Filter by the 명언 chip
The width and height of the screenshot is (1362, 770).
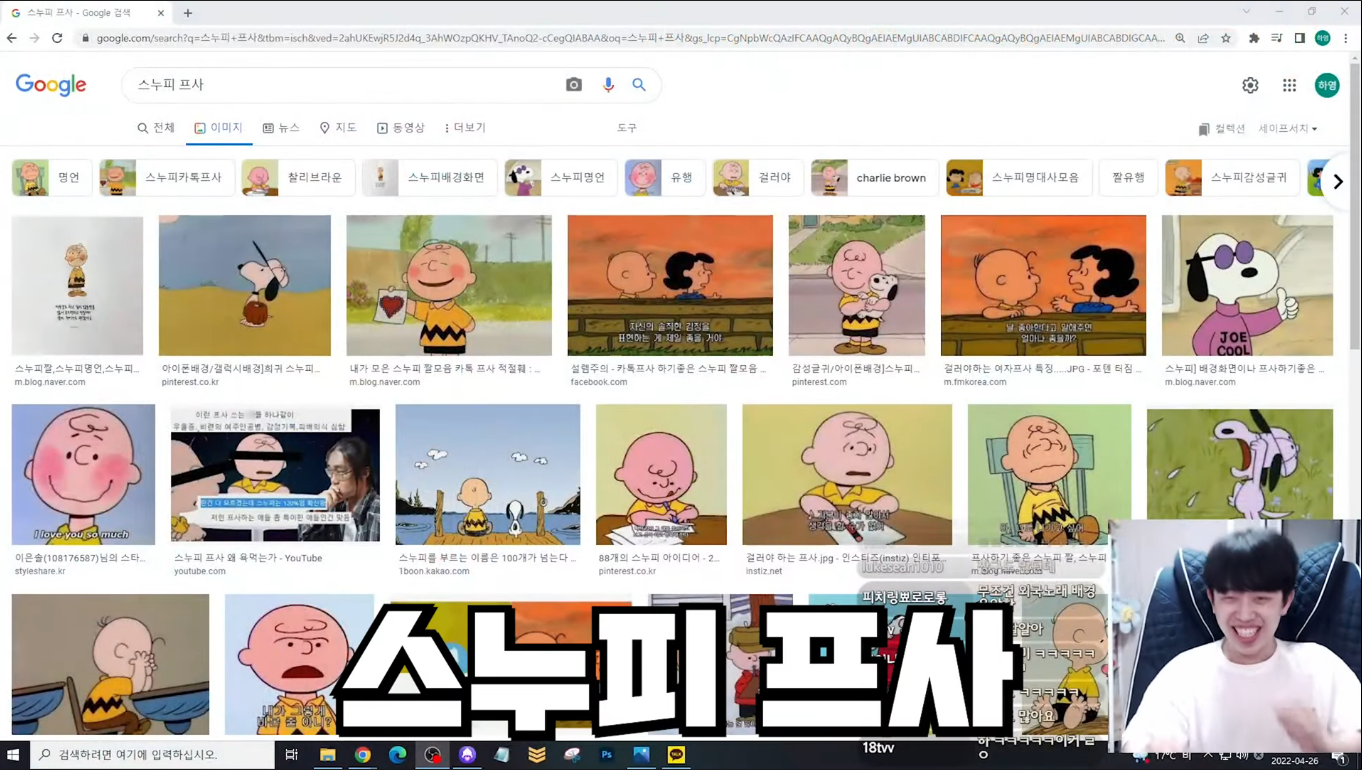click(52, 178)
